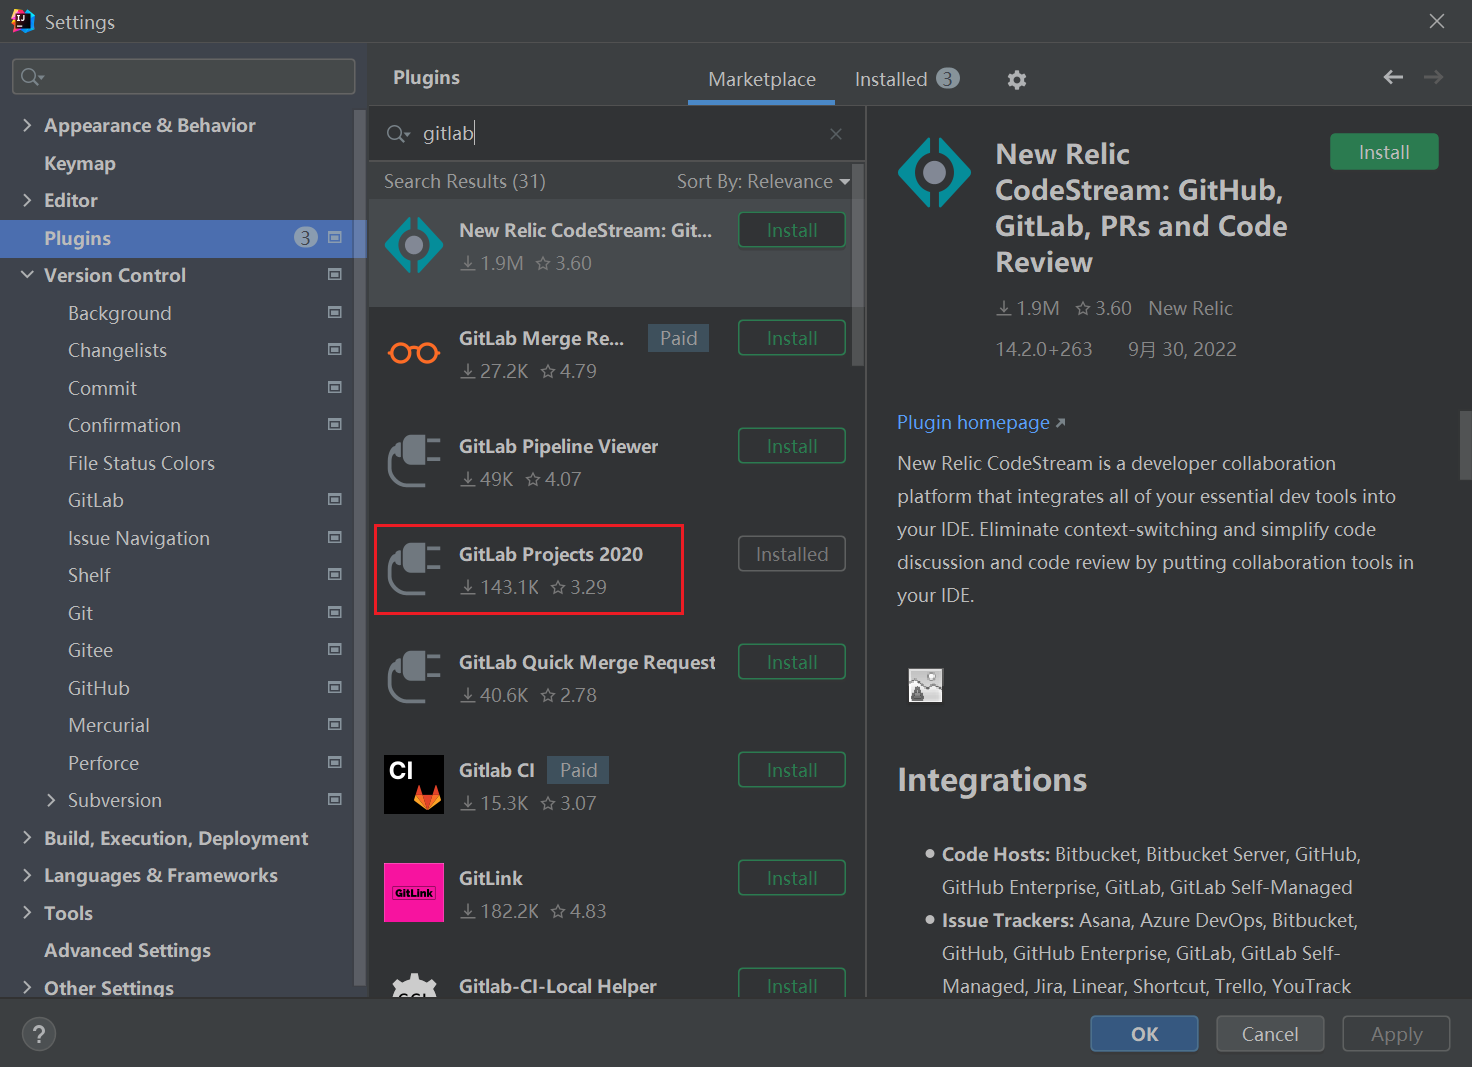
Task: Select File Status Colors settings
Action: [141, 463]
